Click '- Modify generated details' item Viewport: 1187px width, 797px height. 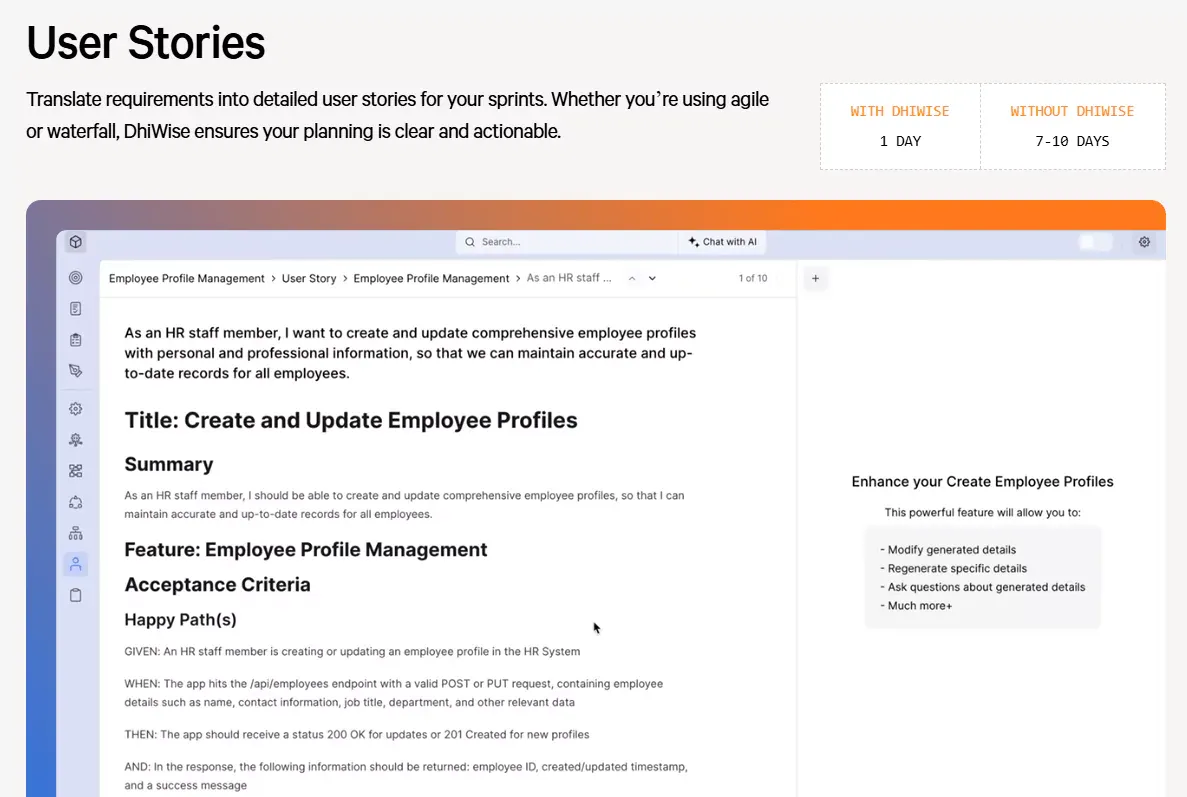tap(948, 549)
